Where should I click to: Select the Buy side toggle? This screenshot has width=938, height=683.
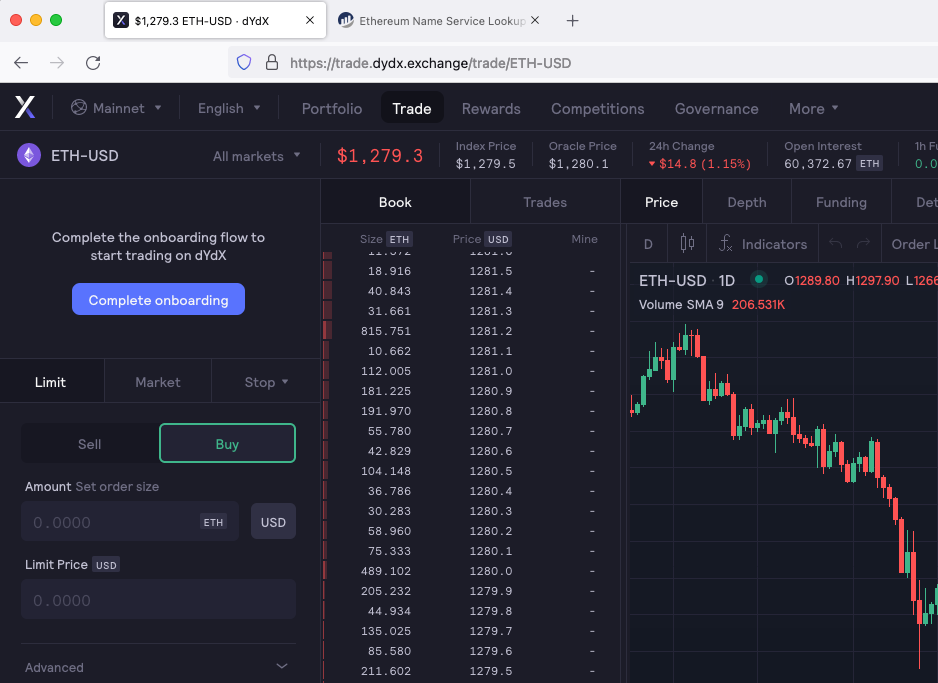coord(227,443)
